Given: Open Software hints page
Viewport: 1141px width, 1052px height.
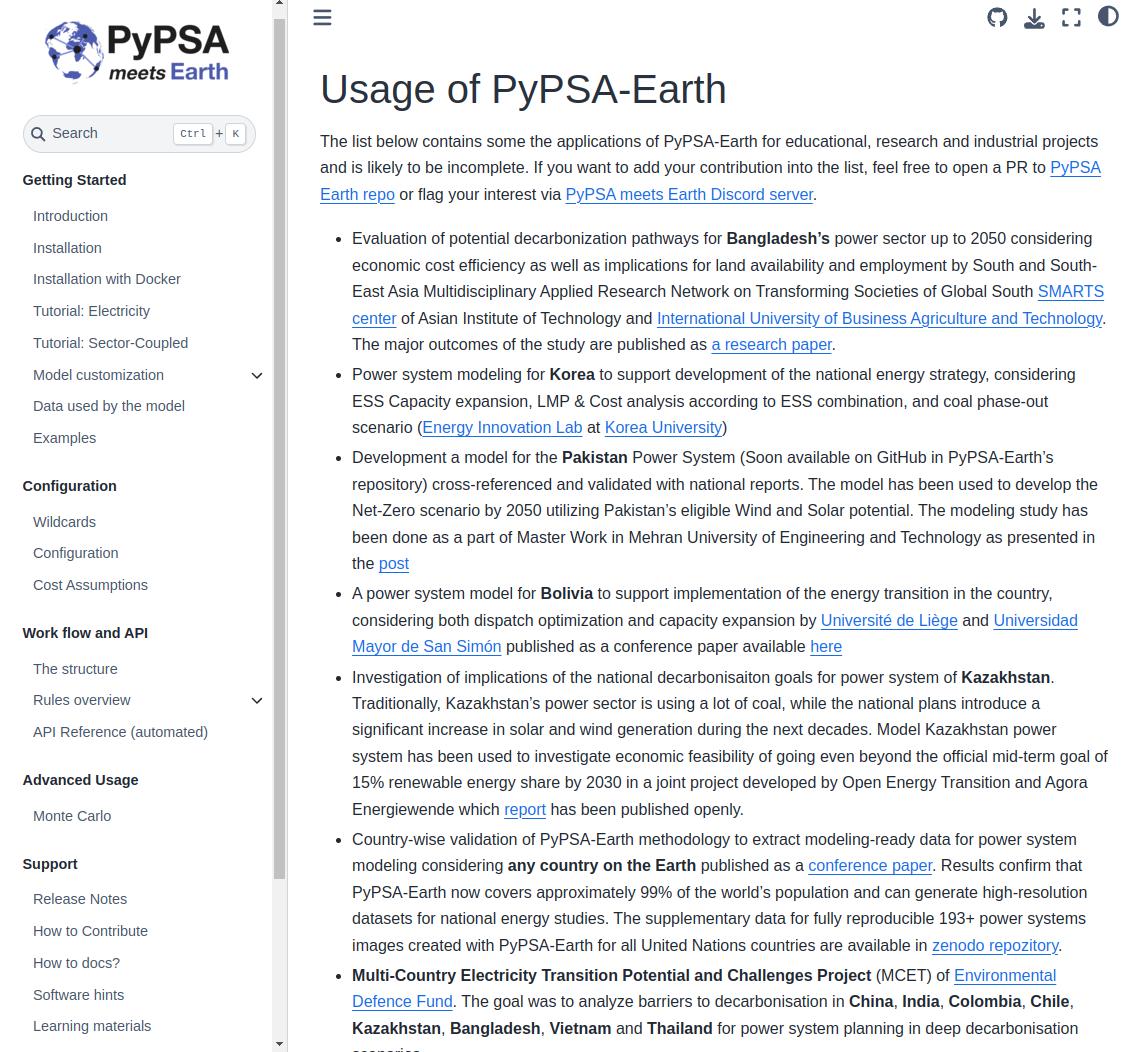Looking at the screenshot, I should click(x=79, y=995).
